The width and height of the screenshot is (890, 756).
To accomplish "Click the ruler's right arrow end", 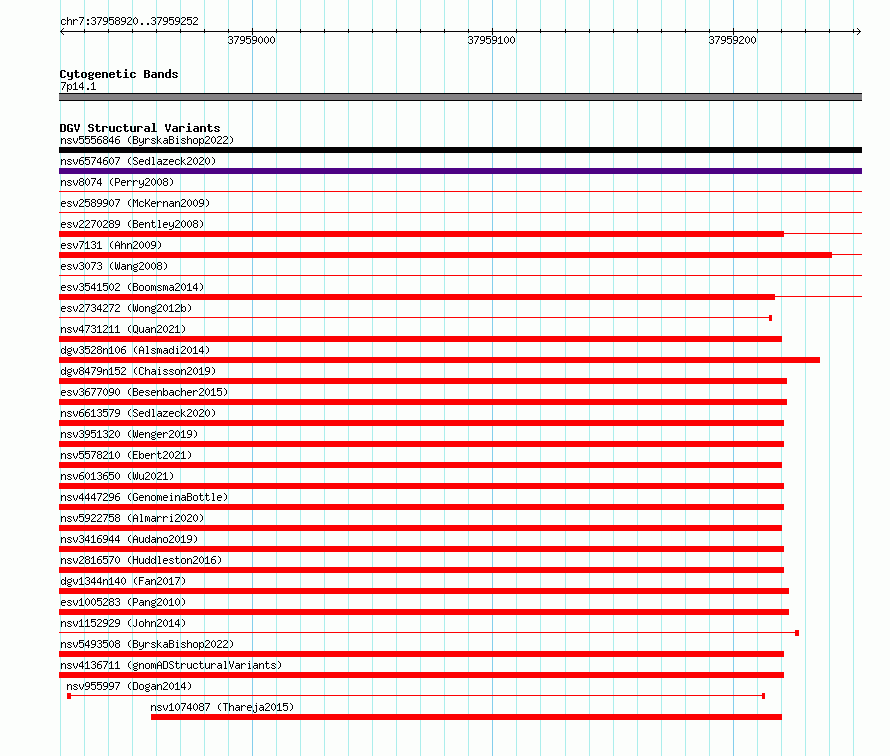I will click(858, 31).
